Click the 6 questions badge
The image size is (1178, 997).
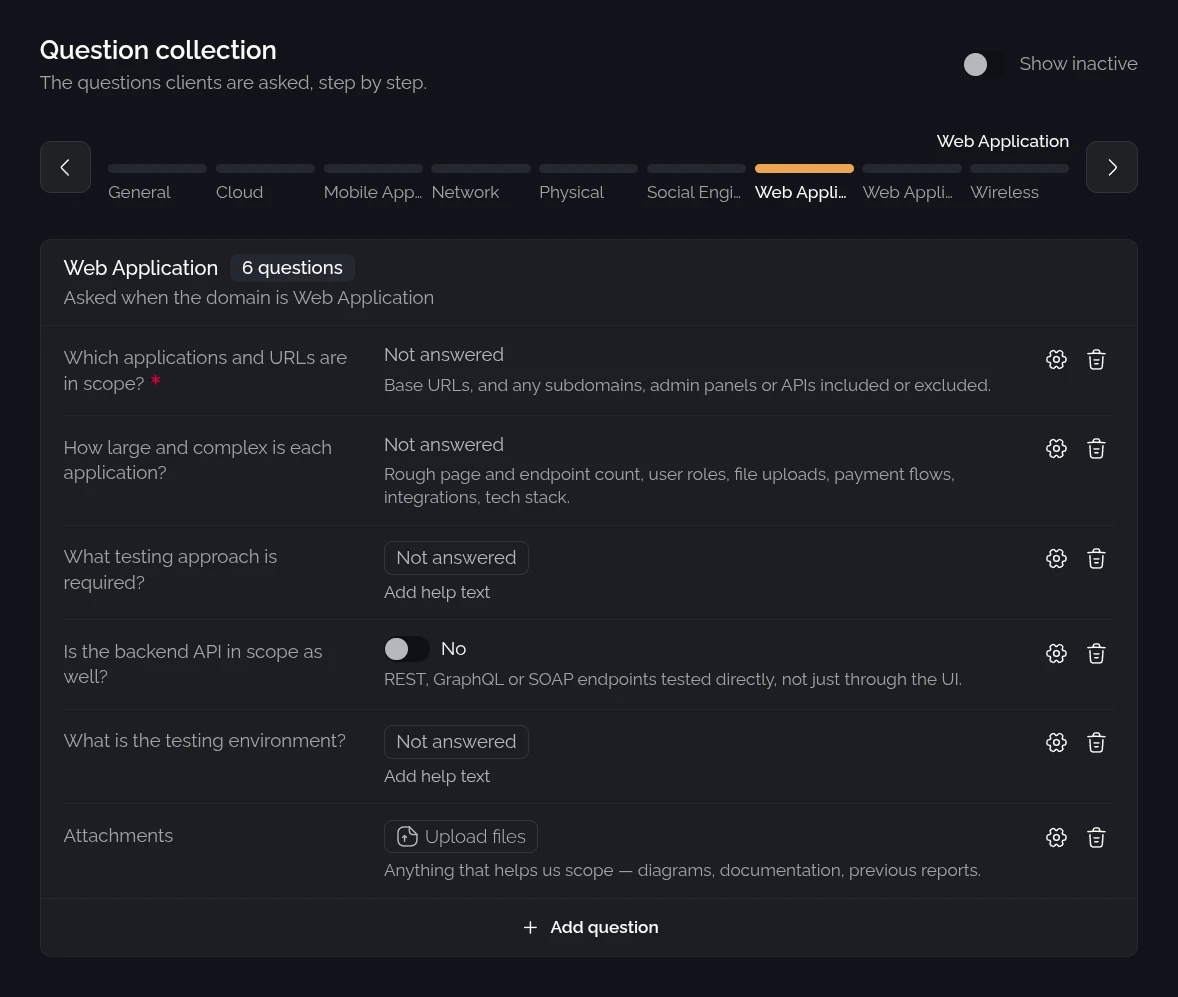[x=292, y=268]
